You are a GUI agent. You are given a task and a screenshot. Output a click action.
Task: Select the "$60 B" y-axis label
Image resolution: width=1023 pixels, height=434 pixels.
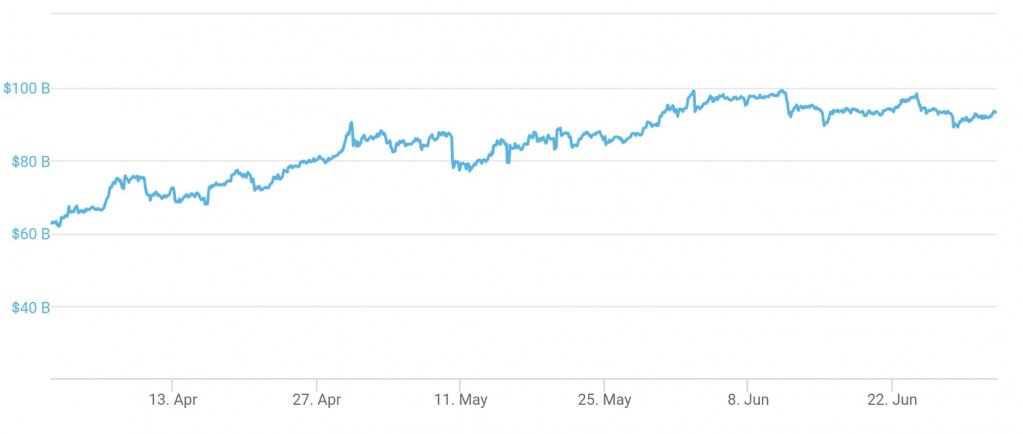tap(30, 234)
